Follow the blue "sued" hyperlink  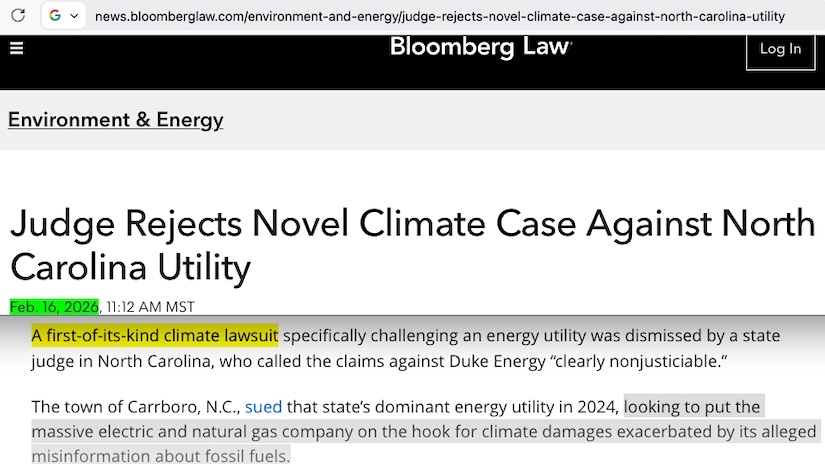(263, 407)
